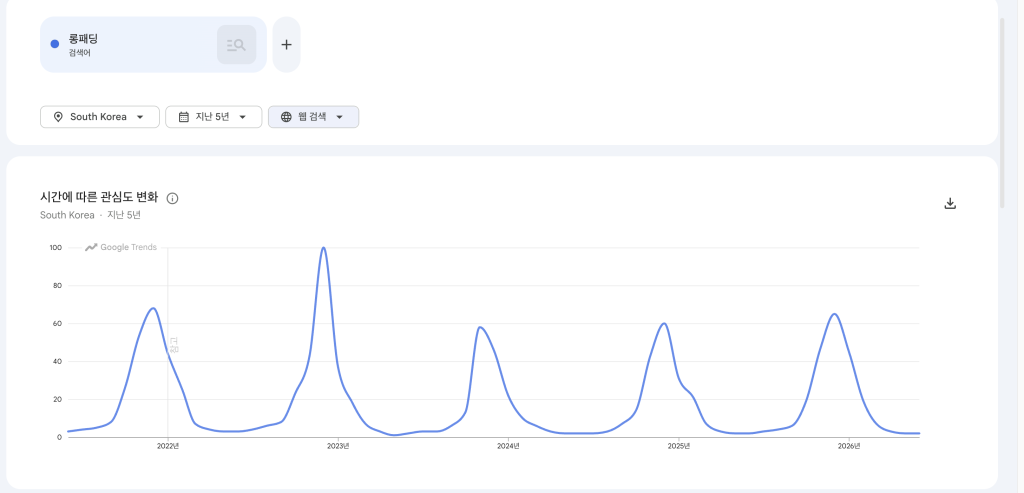Click the search-list icon on the 롱패딩 chip
Viewport: 1024px width, 493px height.
(x=236, y=45)
